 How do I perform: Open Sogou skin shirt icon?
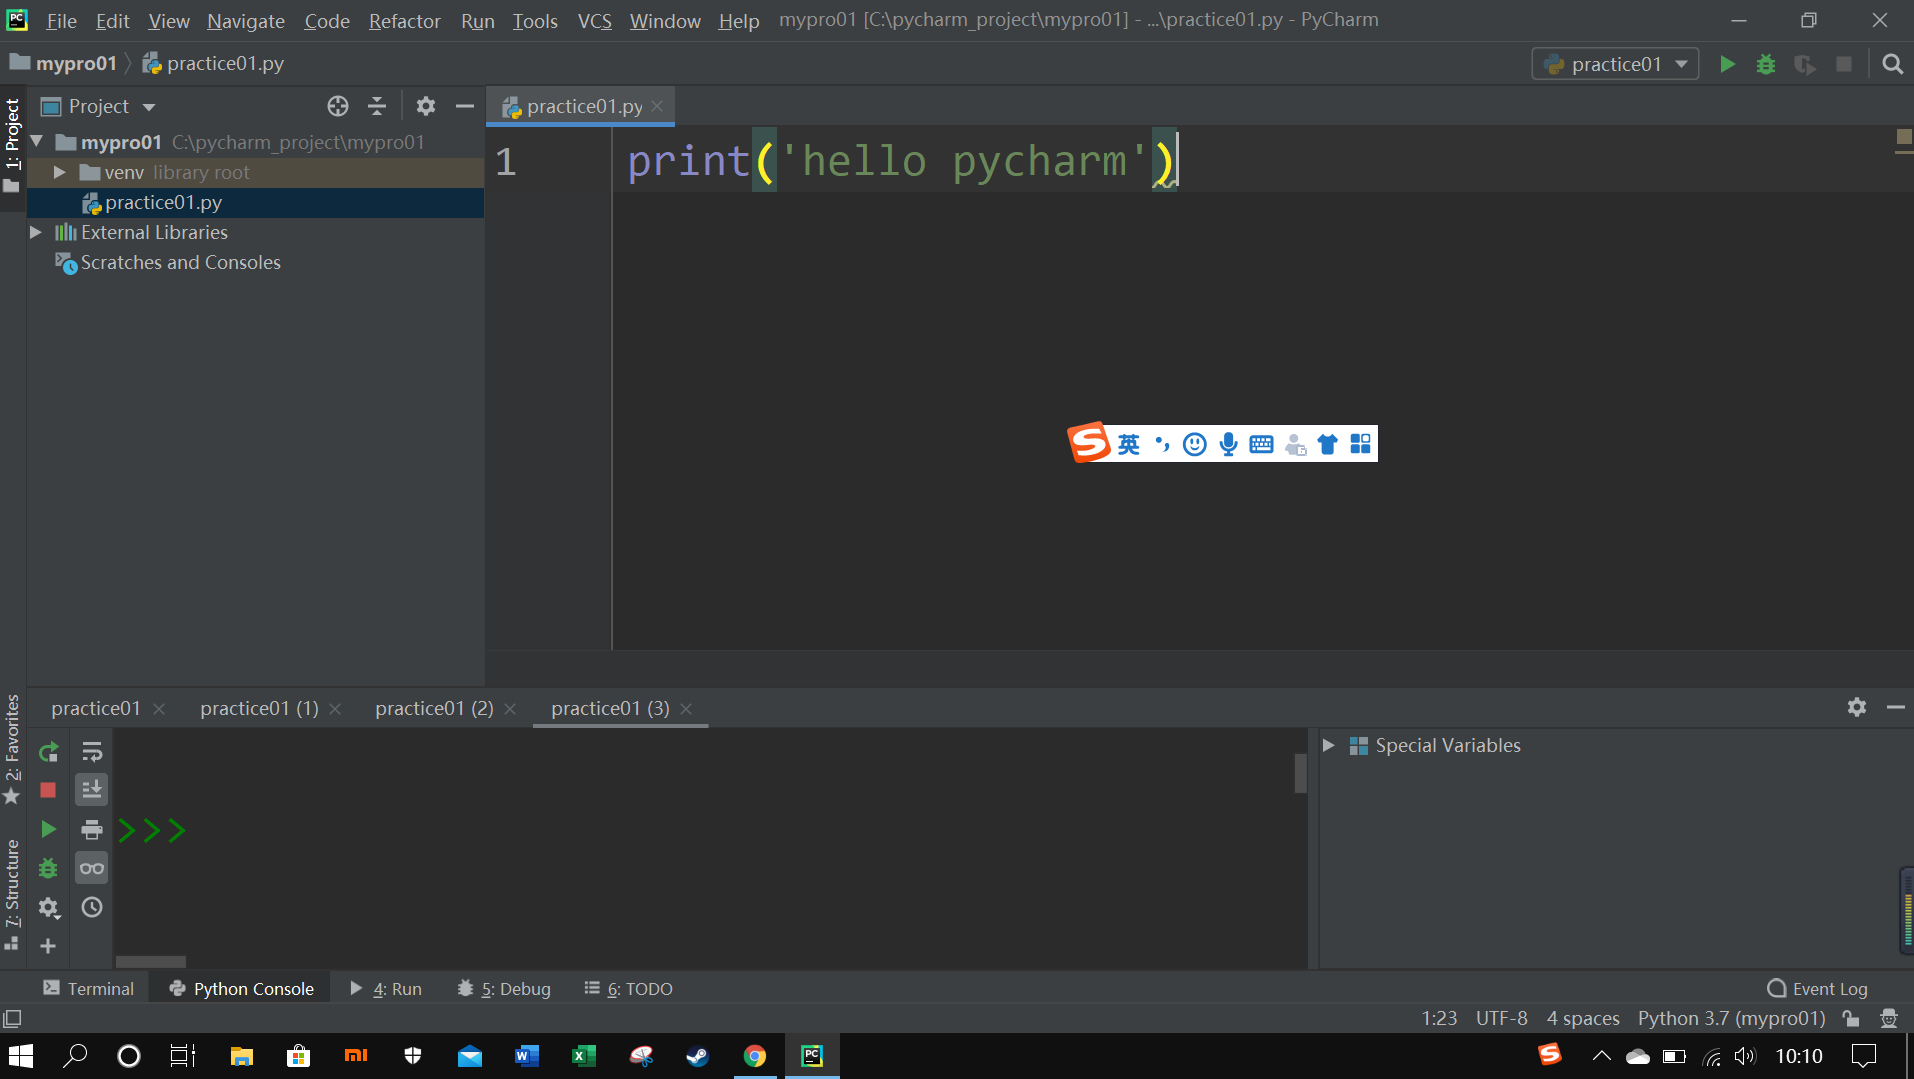pos(1327,444)
